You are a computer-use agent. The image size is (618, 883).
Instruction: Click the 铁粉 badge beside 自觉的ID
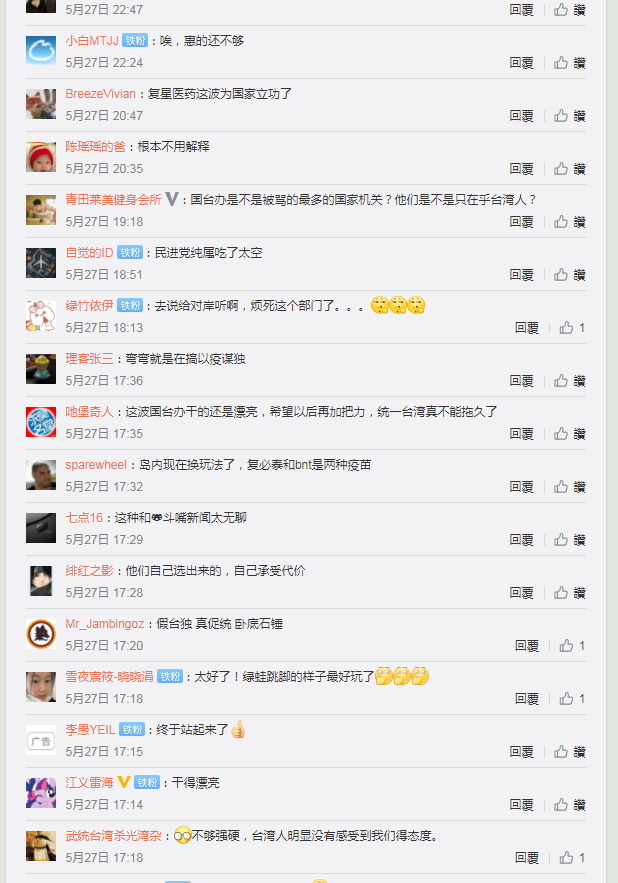coord(130,253)
